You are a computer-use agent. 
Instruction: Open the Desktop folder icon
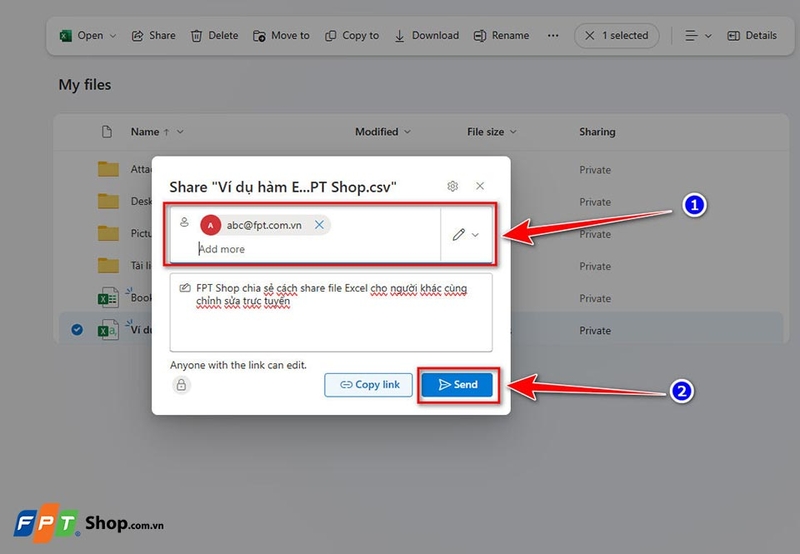tap(108, 201)
